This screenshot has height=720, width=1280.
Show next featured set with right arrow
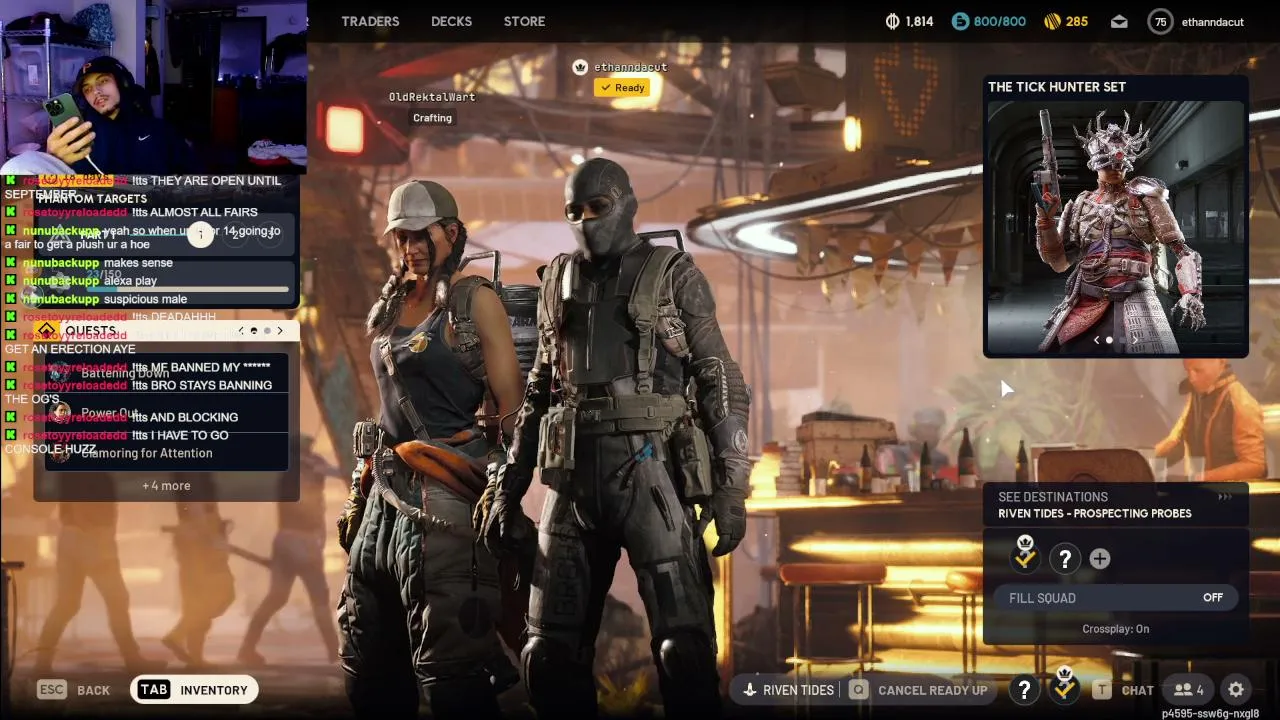(1135, 340)
